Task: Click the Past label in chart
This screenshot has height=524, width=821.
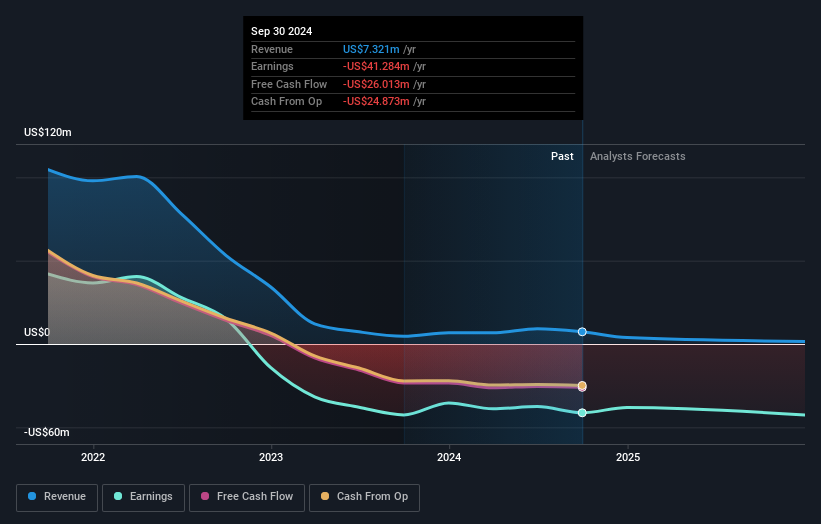Action: click(562, 157)
